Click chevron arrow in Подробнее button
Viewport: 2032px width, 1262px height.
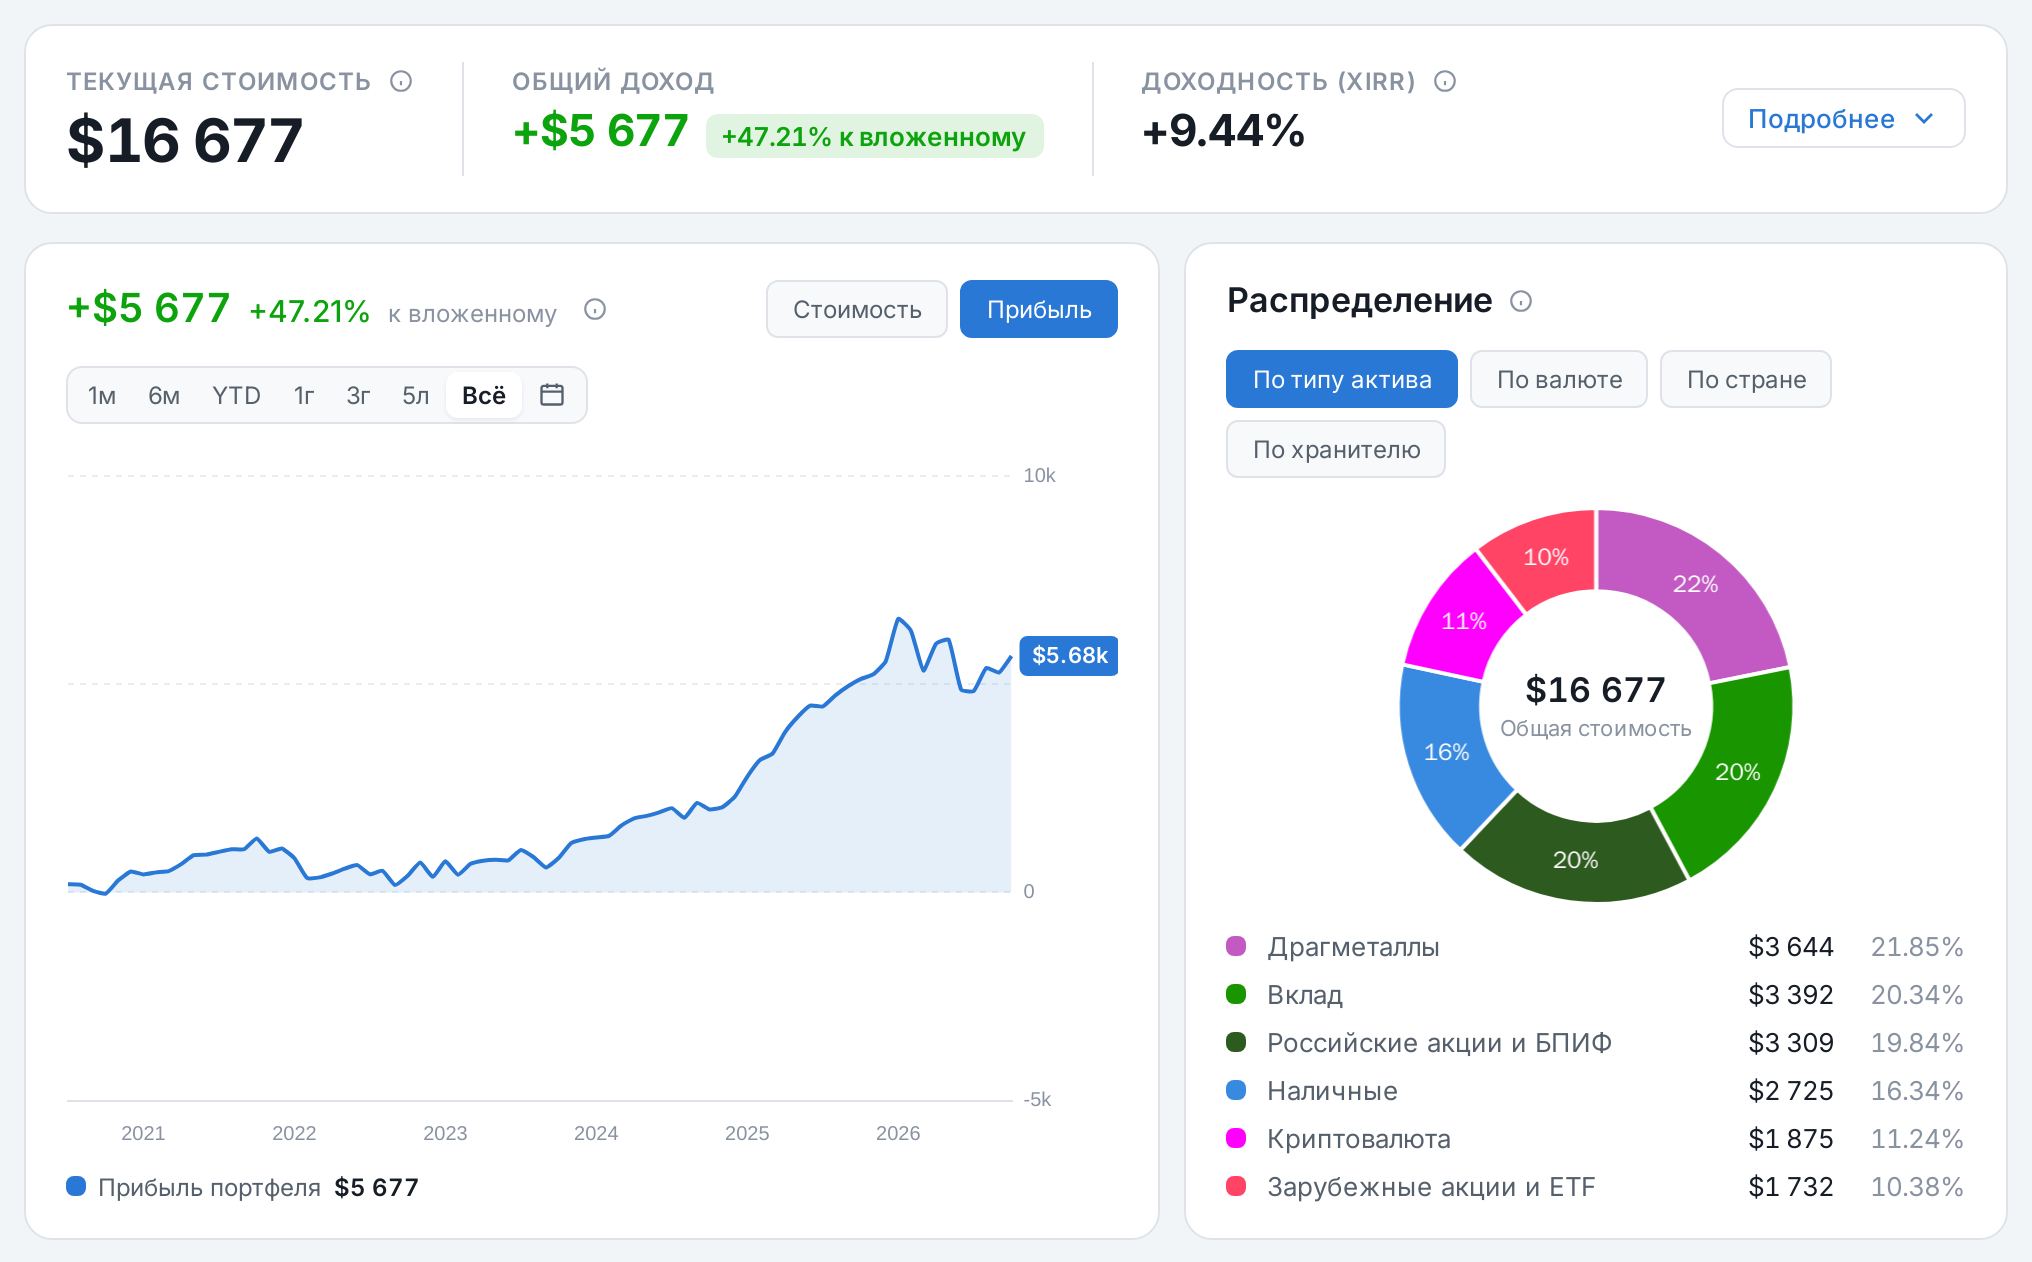point(1924,119)
